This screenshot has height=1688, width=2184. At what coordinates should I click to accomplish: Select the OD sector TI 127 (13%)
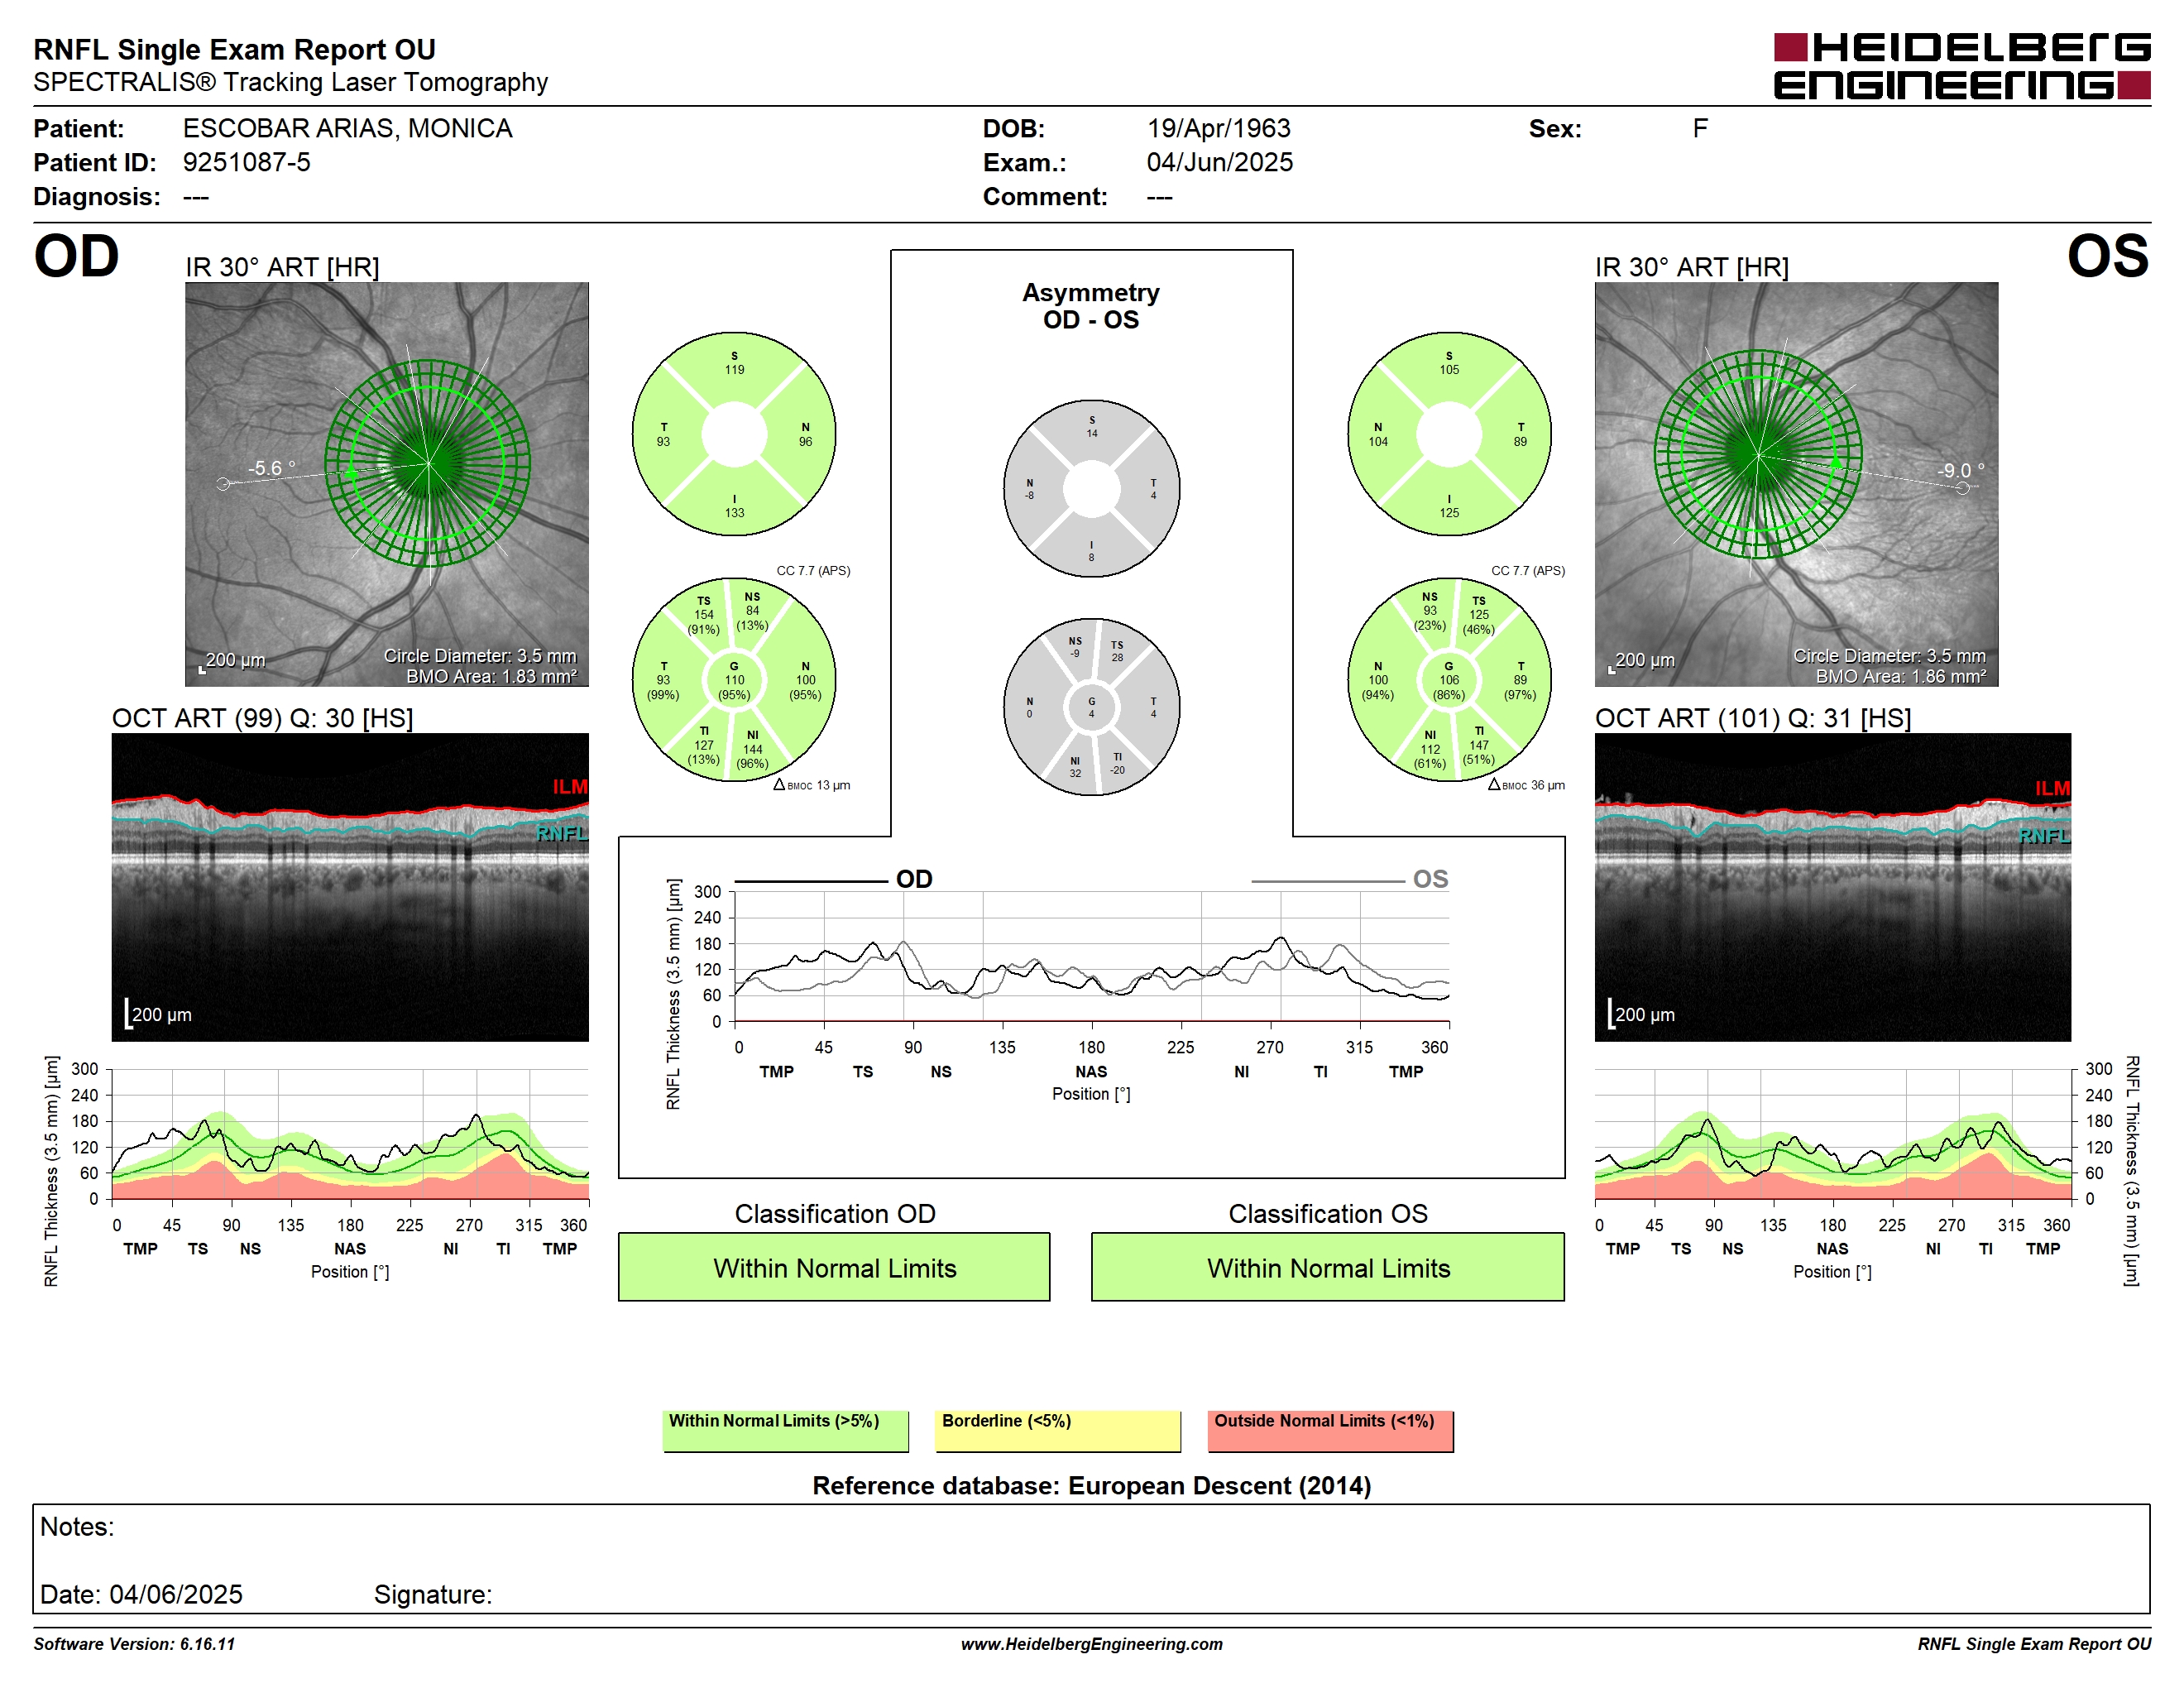click(x=703, y=745)
